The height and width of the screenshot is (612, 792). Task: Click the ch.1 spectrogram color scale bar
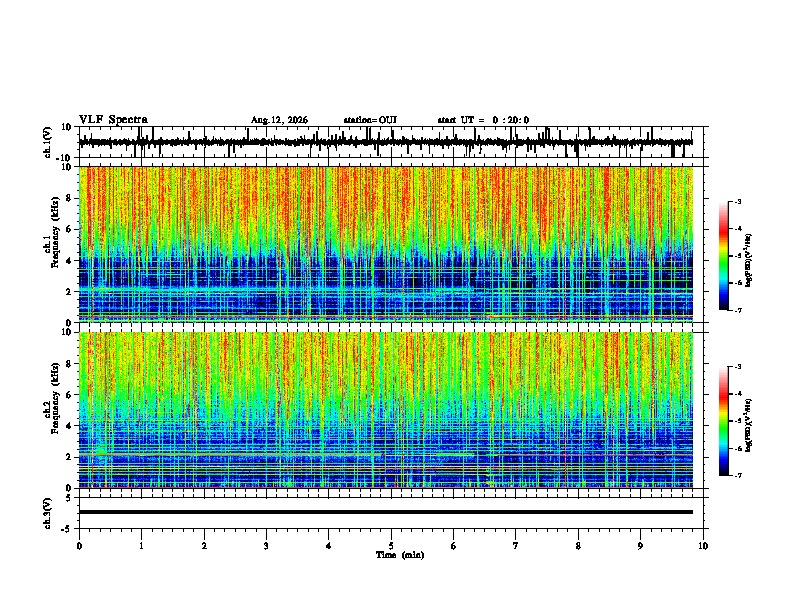[724, 256]
